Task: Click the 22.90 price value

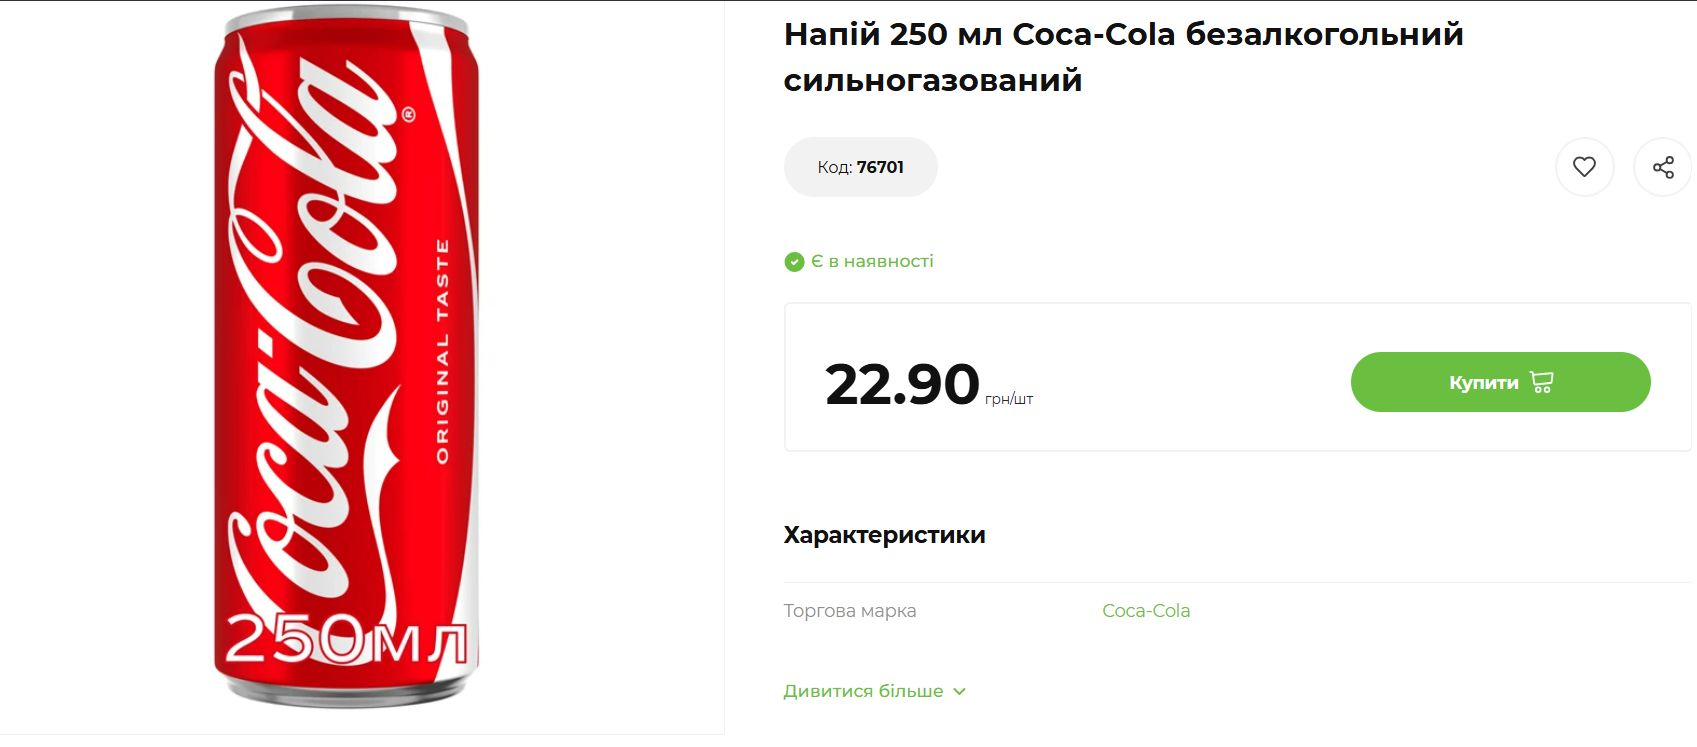Action: [902, 384]
